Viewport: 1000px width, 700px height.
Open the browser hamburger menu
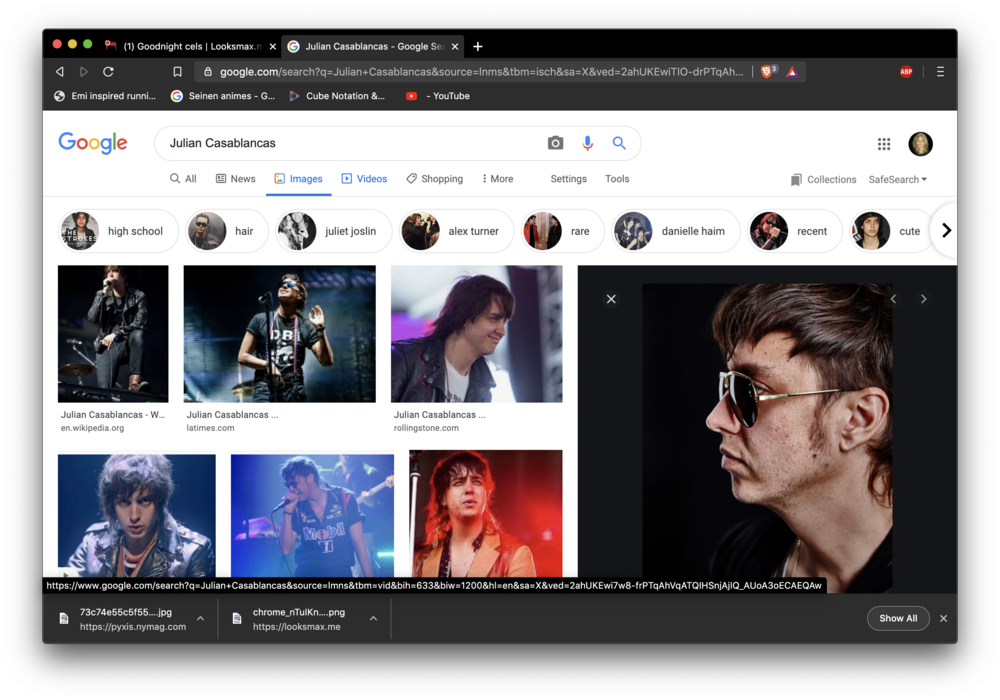940,72
